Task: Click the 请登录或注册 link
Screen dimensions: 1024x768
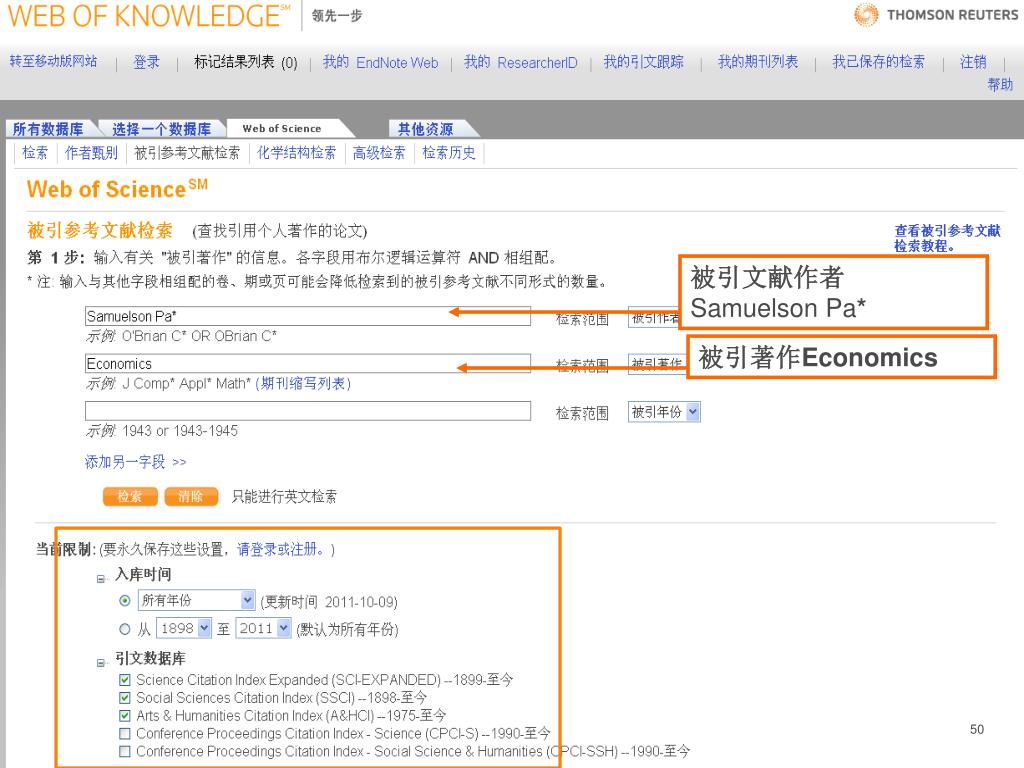Action: 280,549
